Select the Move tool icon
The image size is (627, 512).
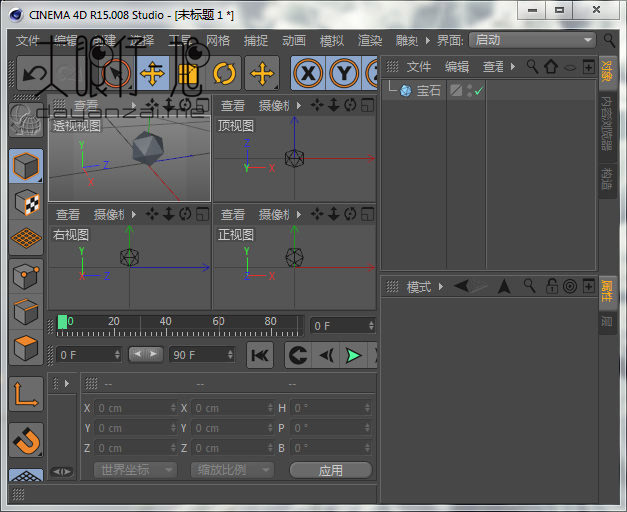(x=153, y=74)
